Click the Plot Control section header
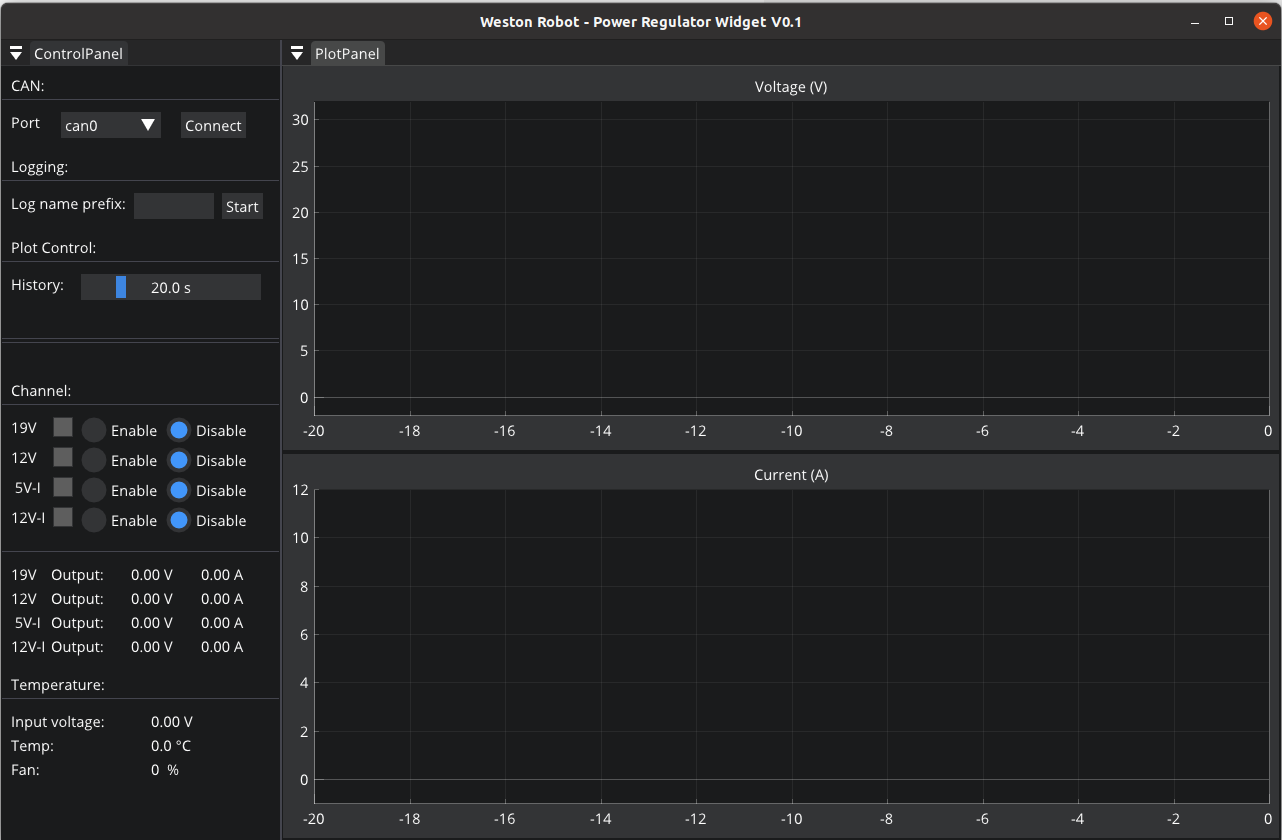1282x840 pixels. tap(53, 247)
